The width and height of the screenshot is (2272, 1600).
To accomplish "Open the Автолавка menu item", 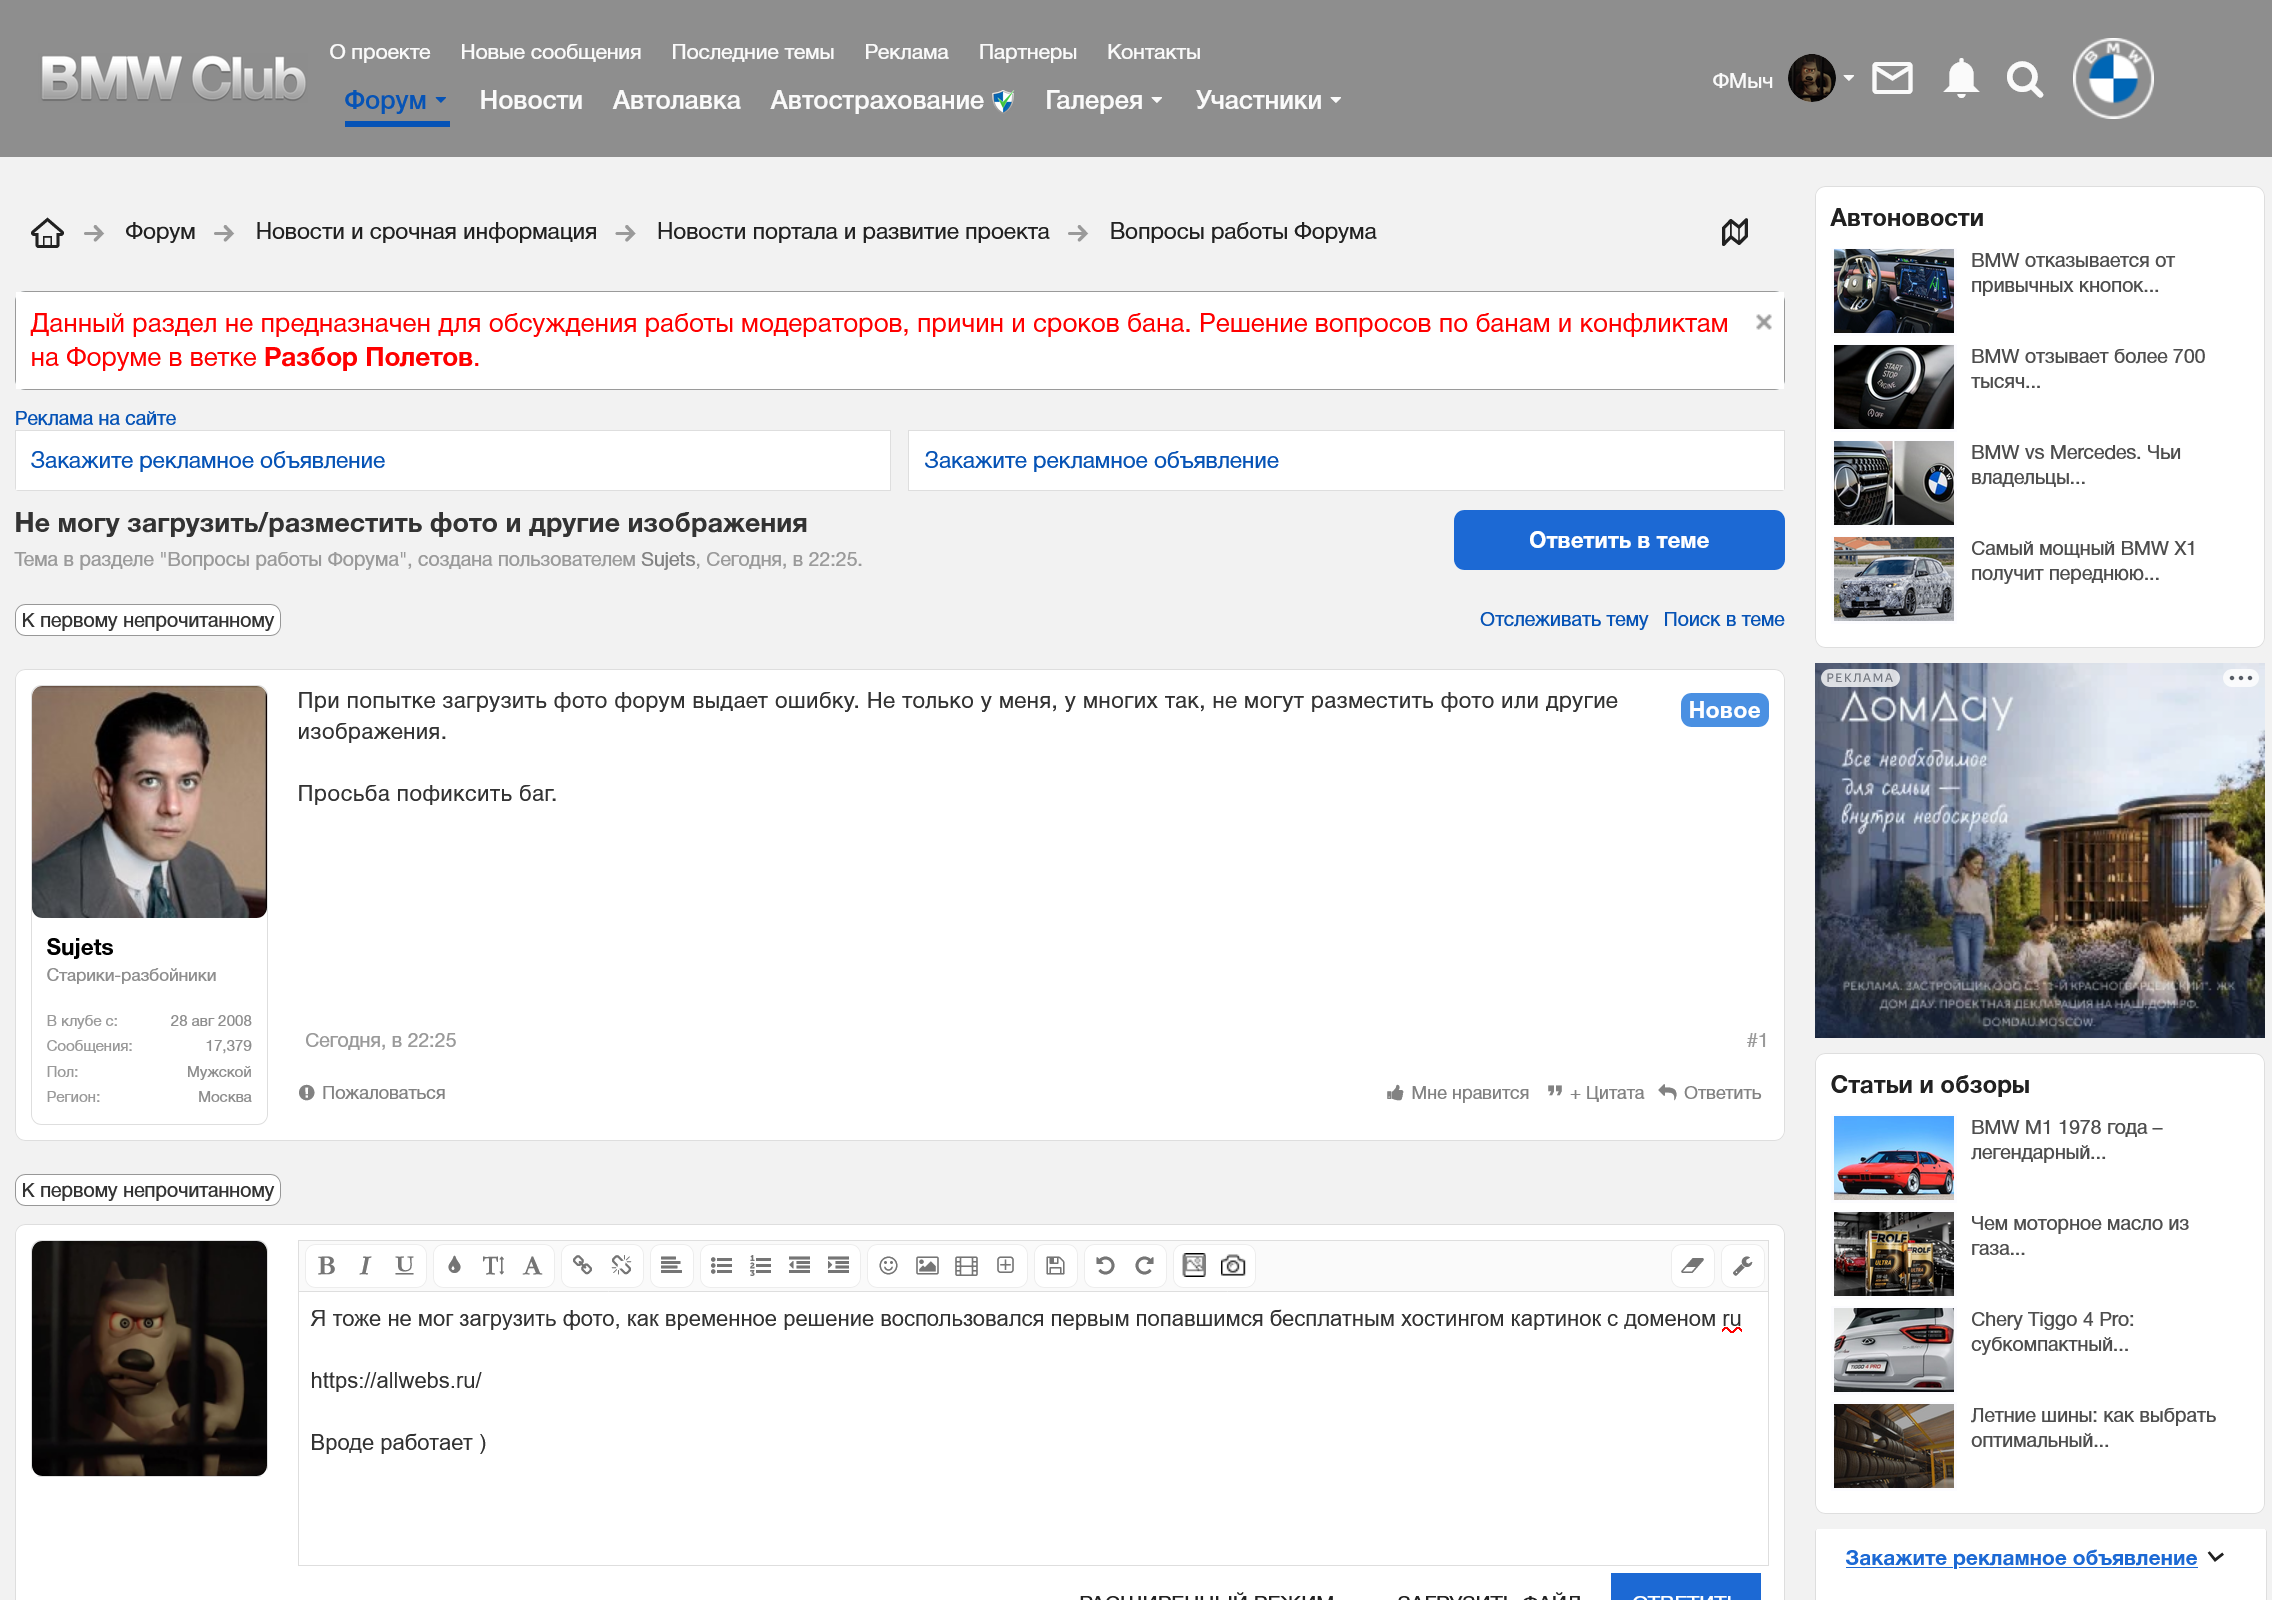I will 677,100.
